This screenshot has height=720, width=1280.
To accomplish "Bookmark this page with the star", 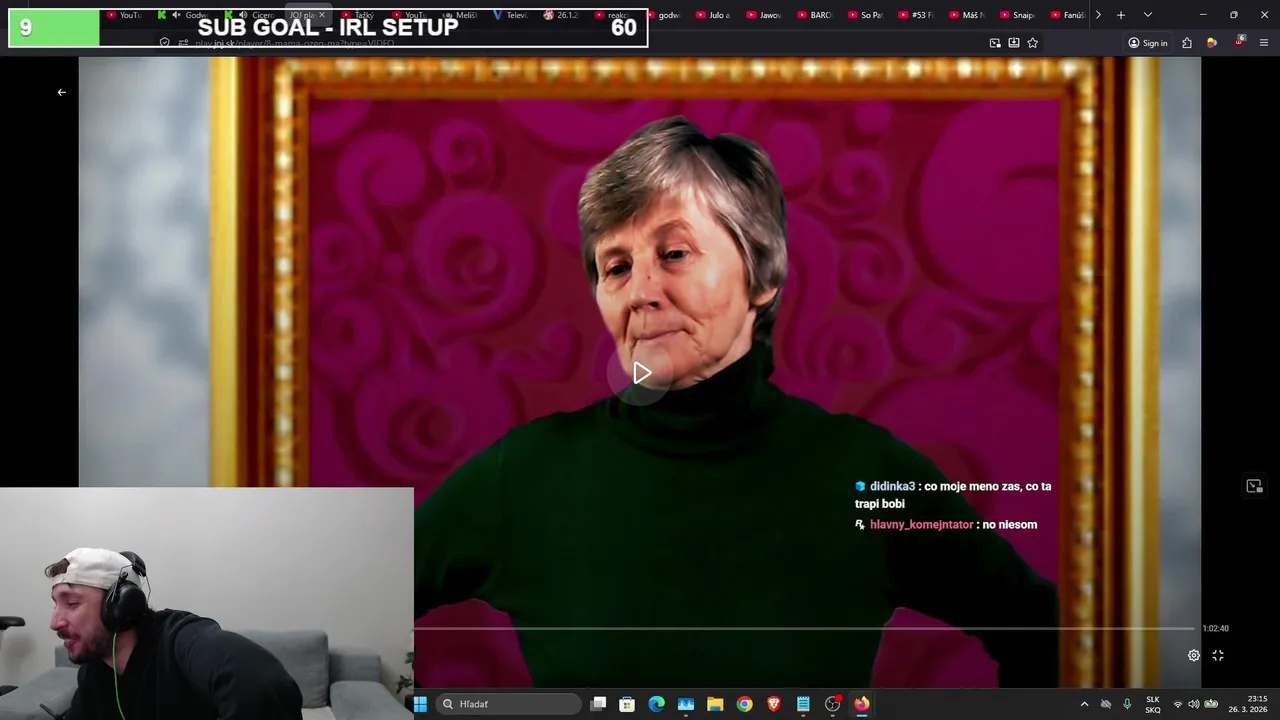I will tap(1033, 43).
